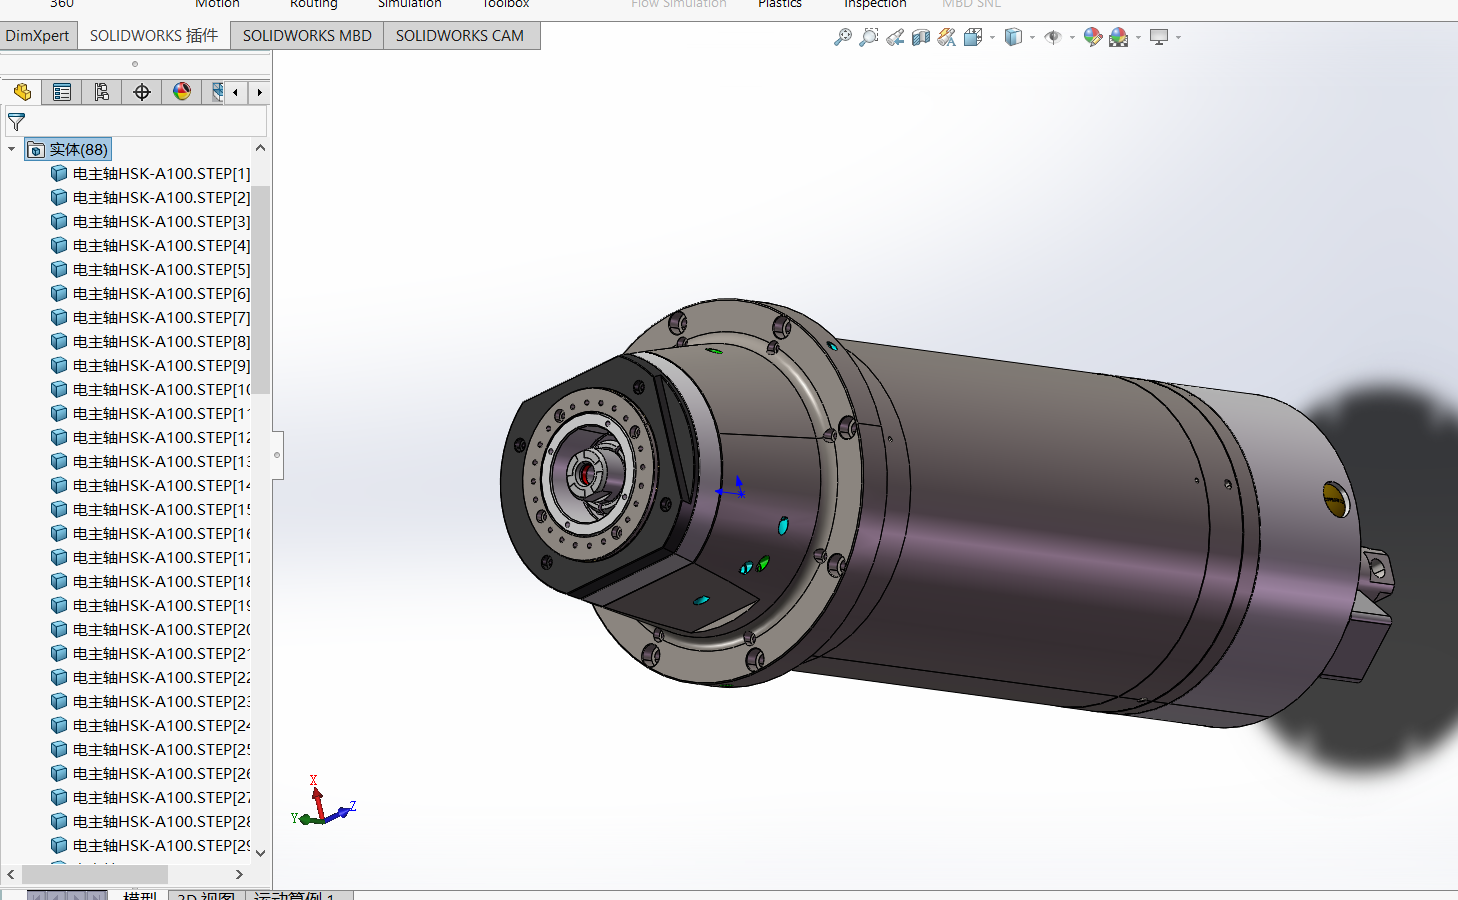Screen dimensions: 1458x900
Task: Click the Simulation menu item
Action: tap(409, 4)
